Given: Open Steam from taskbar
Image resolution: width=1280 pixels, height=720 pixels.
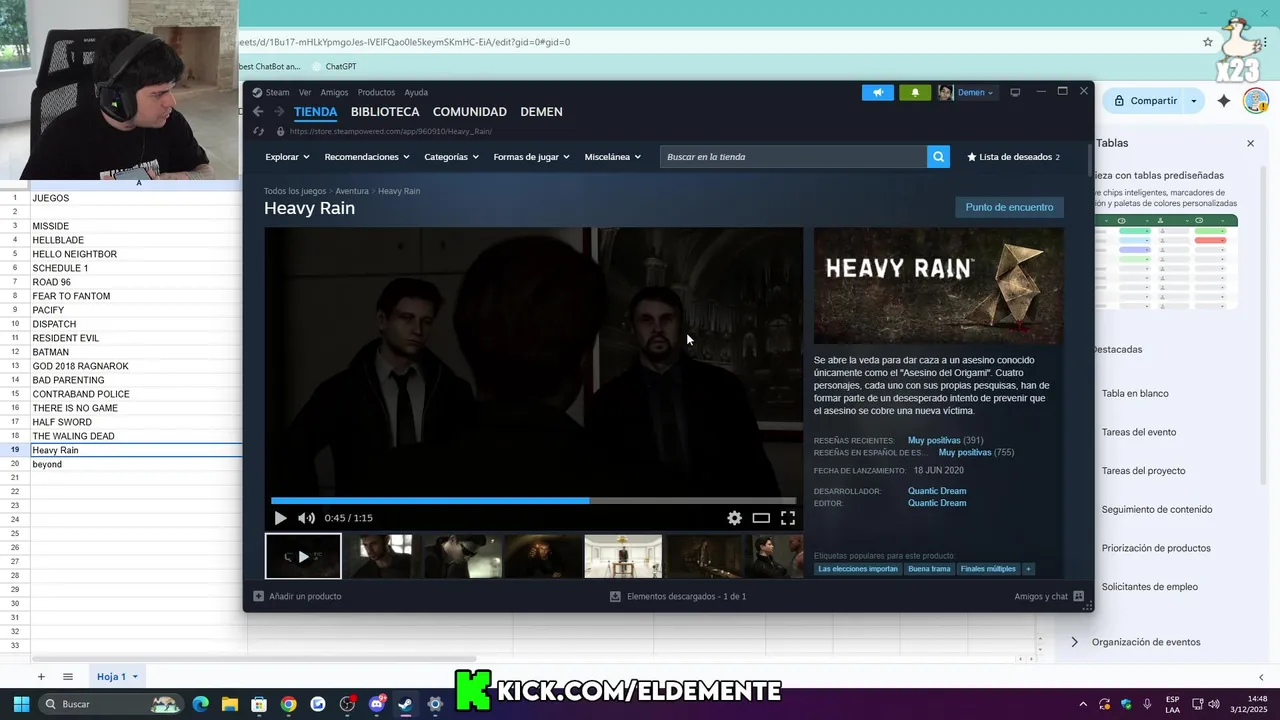Looking at the screenshot, I should [x=406, y=704].
